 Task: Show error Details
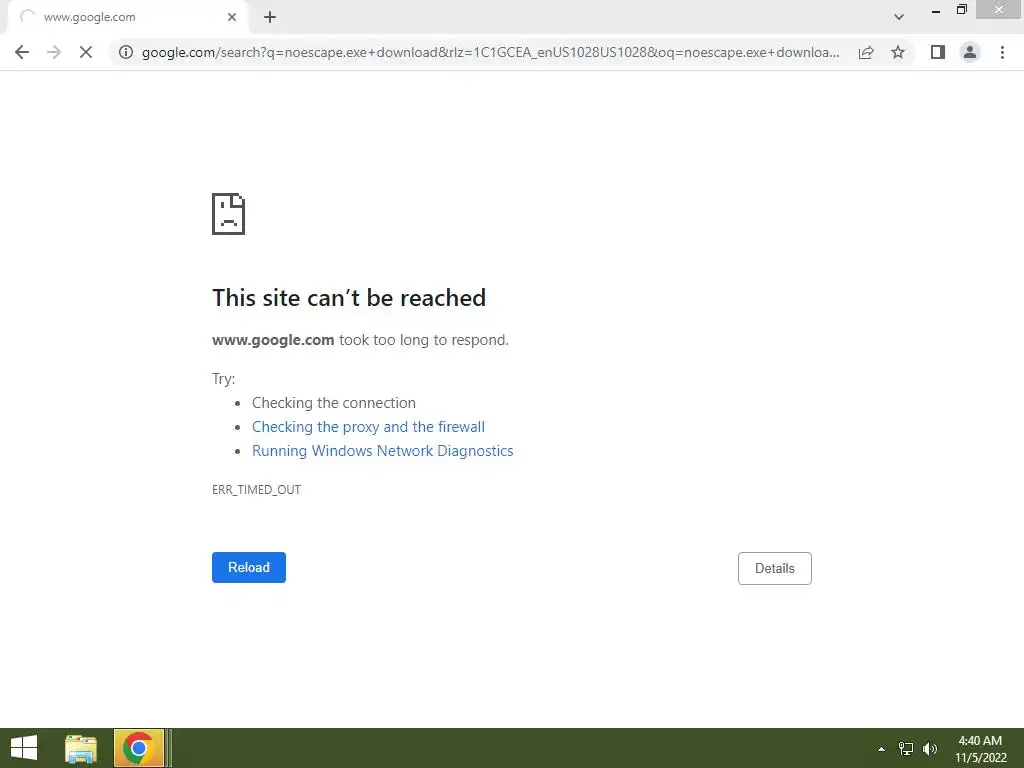pos(775,568)
